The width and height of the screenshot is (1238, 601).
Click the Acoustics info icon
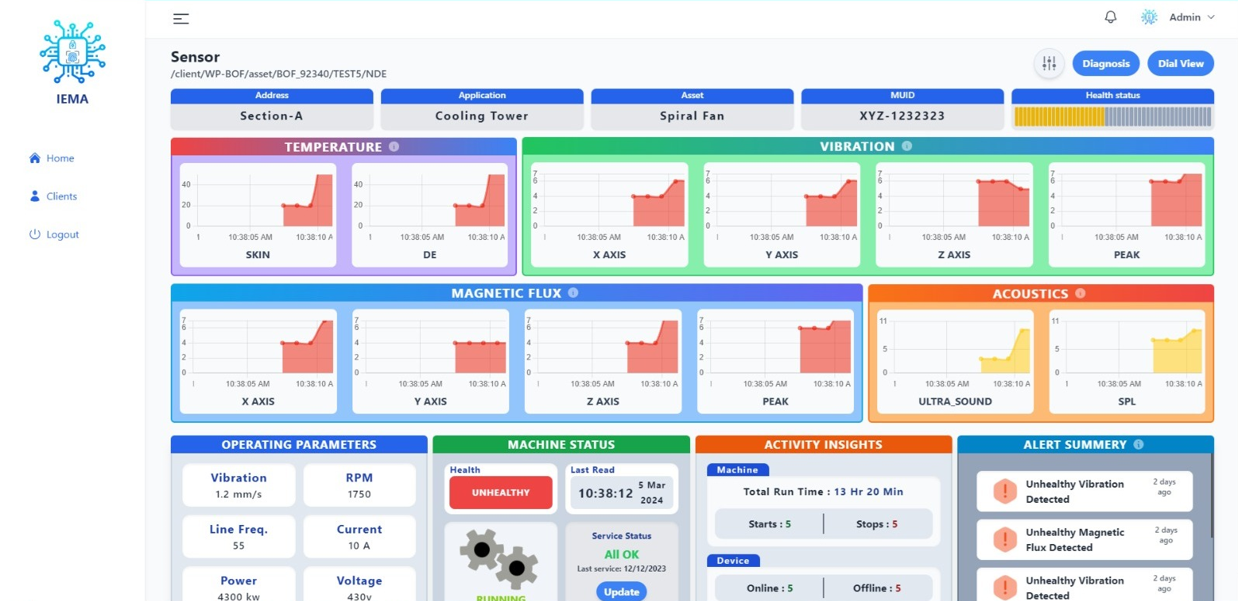1080,294
